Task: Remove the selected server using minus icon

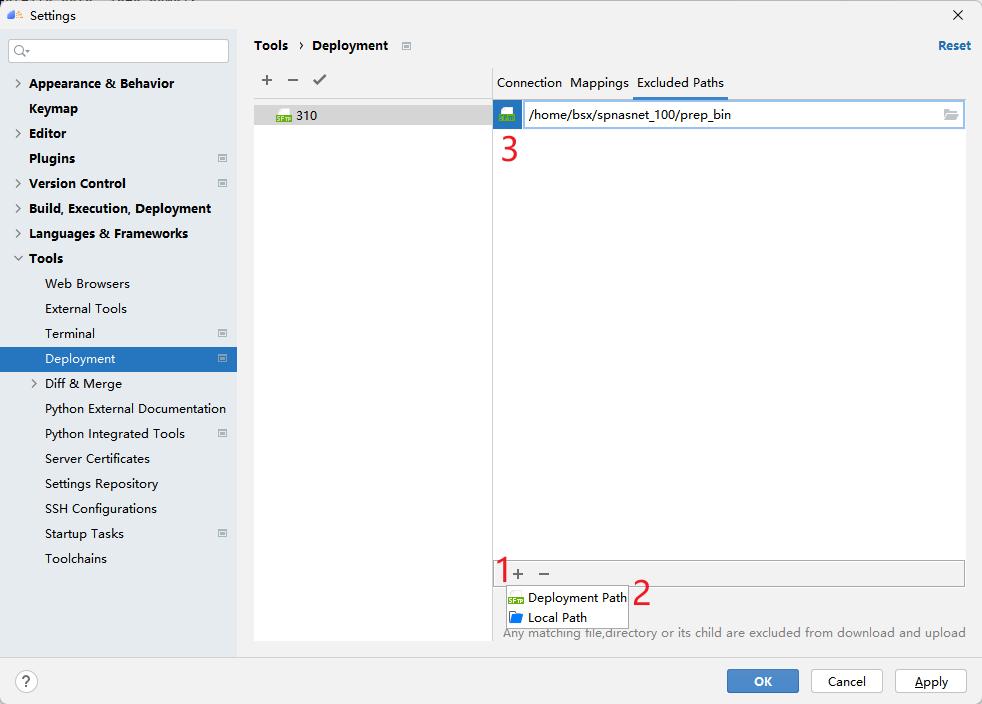Action: [291, 80]
